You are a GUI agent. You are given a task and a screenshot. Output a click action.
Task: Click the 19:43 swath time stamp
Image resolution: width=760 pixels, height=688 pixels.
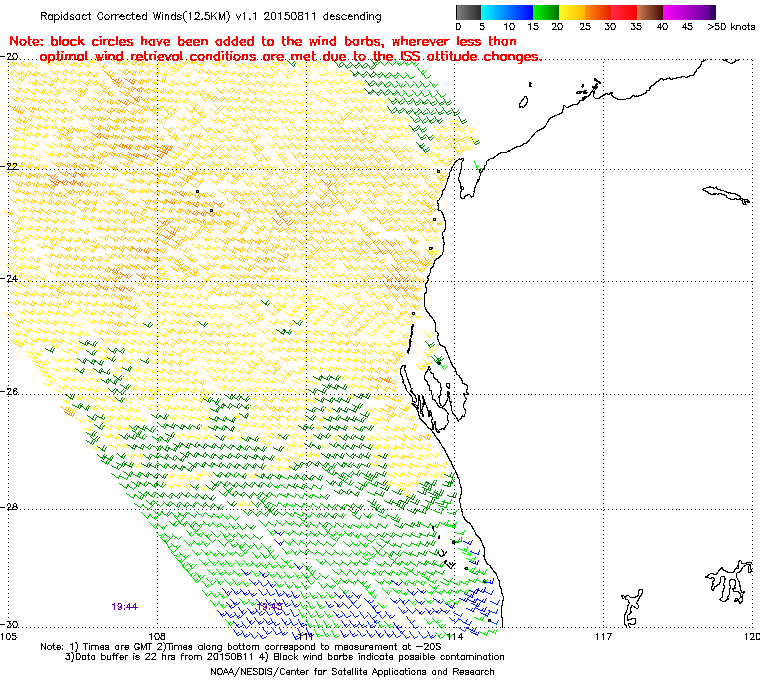pos(269,607)
